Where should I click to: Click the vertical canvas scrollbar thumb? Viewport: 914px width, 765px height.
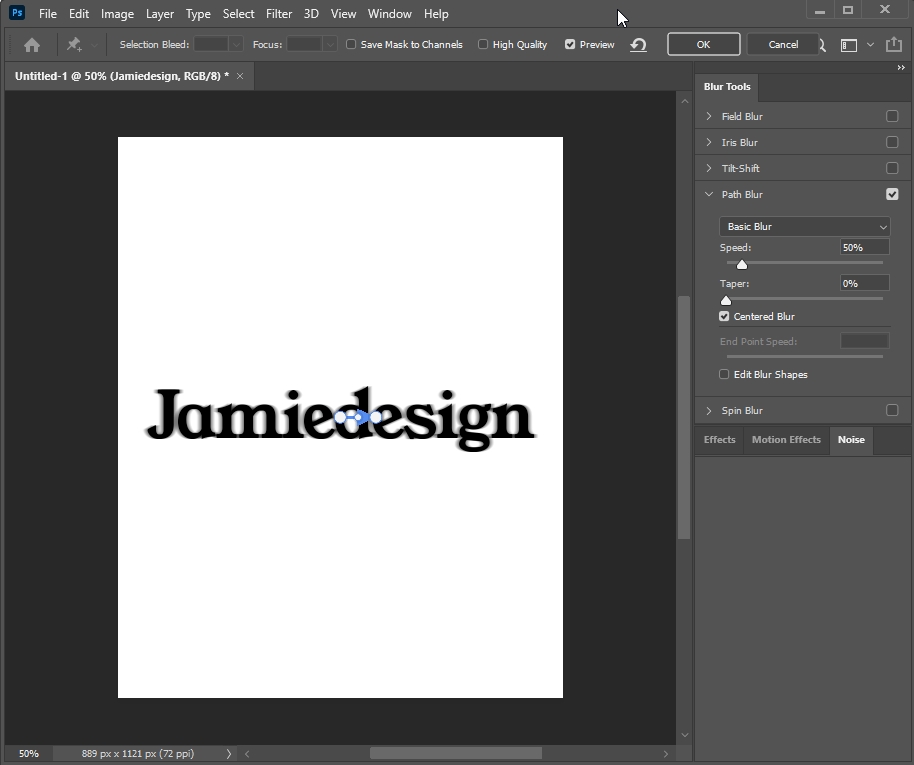(684, 417)
